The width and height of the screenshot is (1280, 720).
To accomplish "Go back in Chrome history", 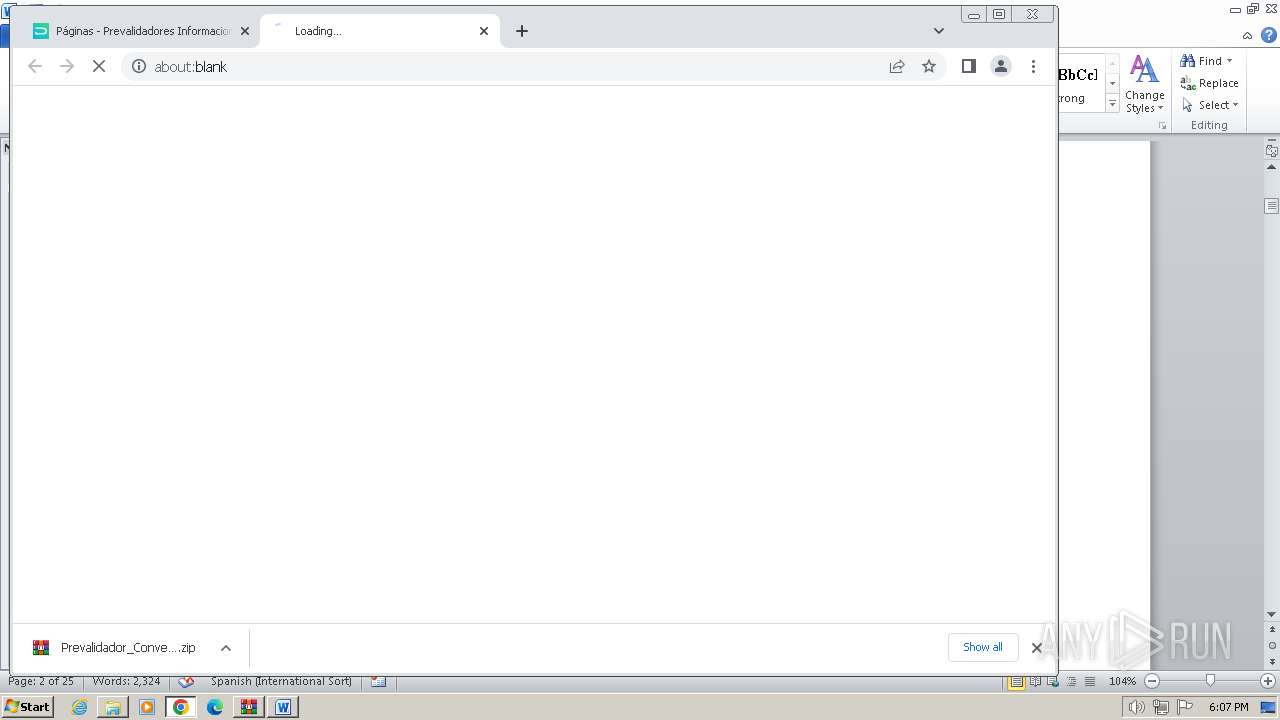I will click(x=35, y=66).
